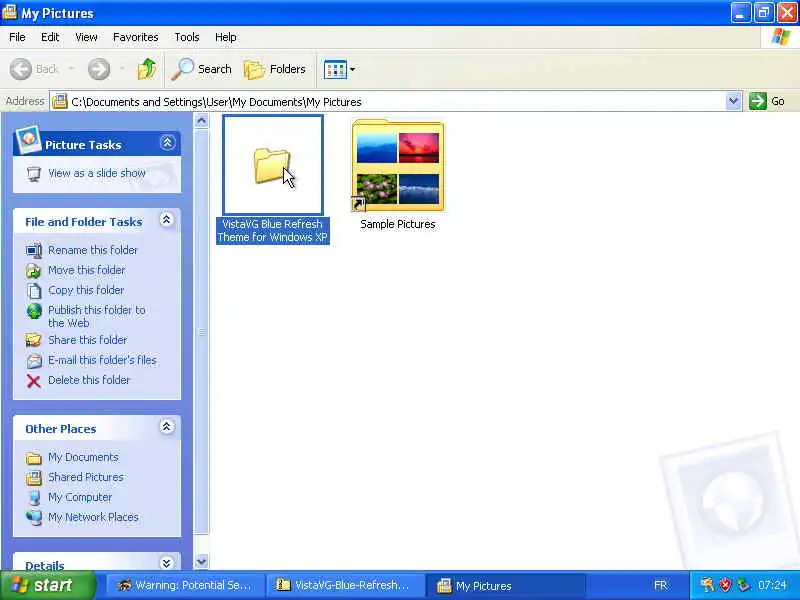Open Forward history dropdown arrow
The image size is (800, 600).
coord(122,69)
